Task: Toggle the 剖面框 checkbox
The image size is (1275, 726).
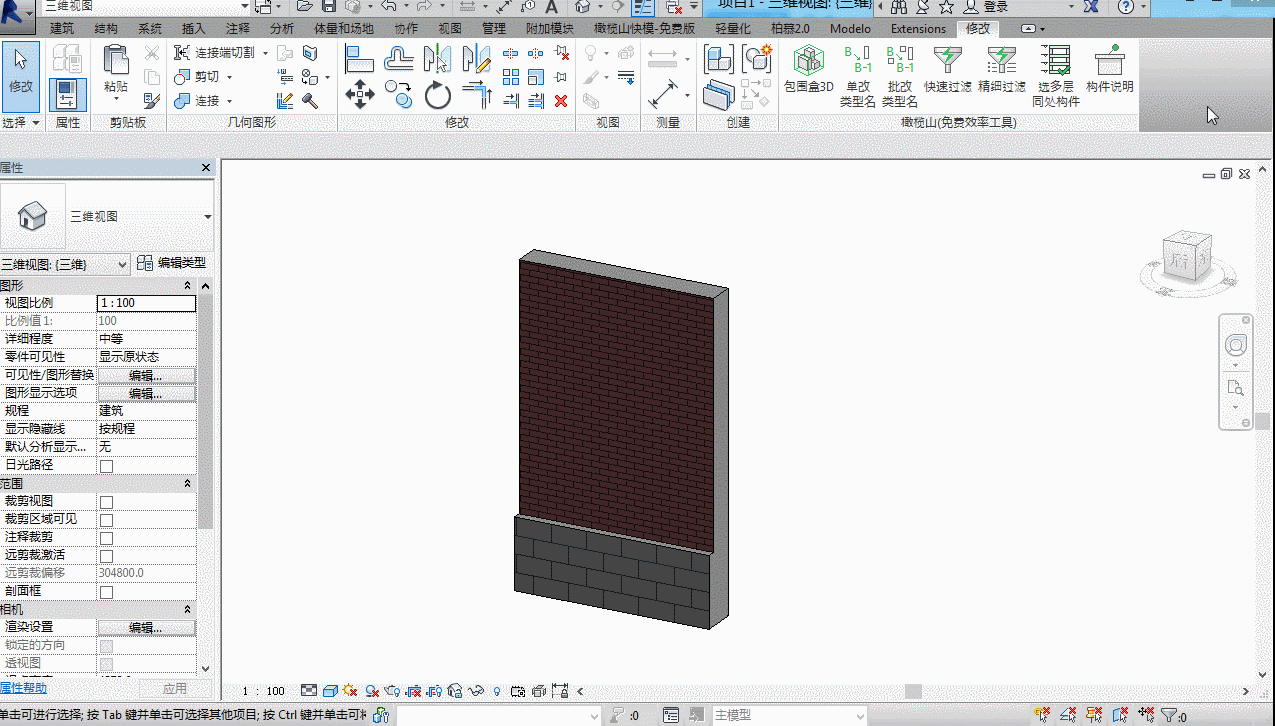Action: click(106, 592)
